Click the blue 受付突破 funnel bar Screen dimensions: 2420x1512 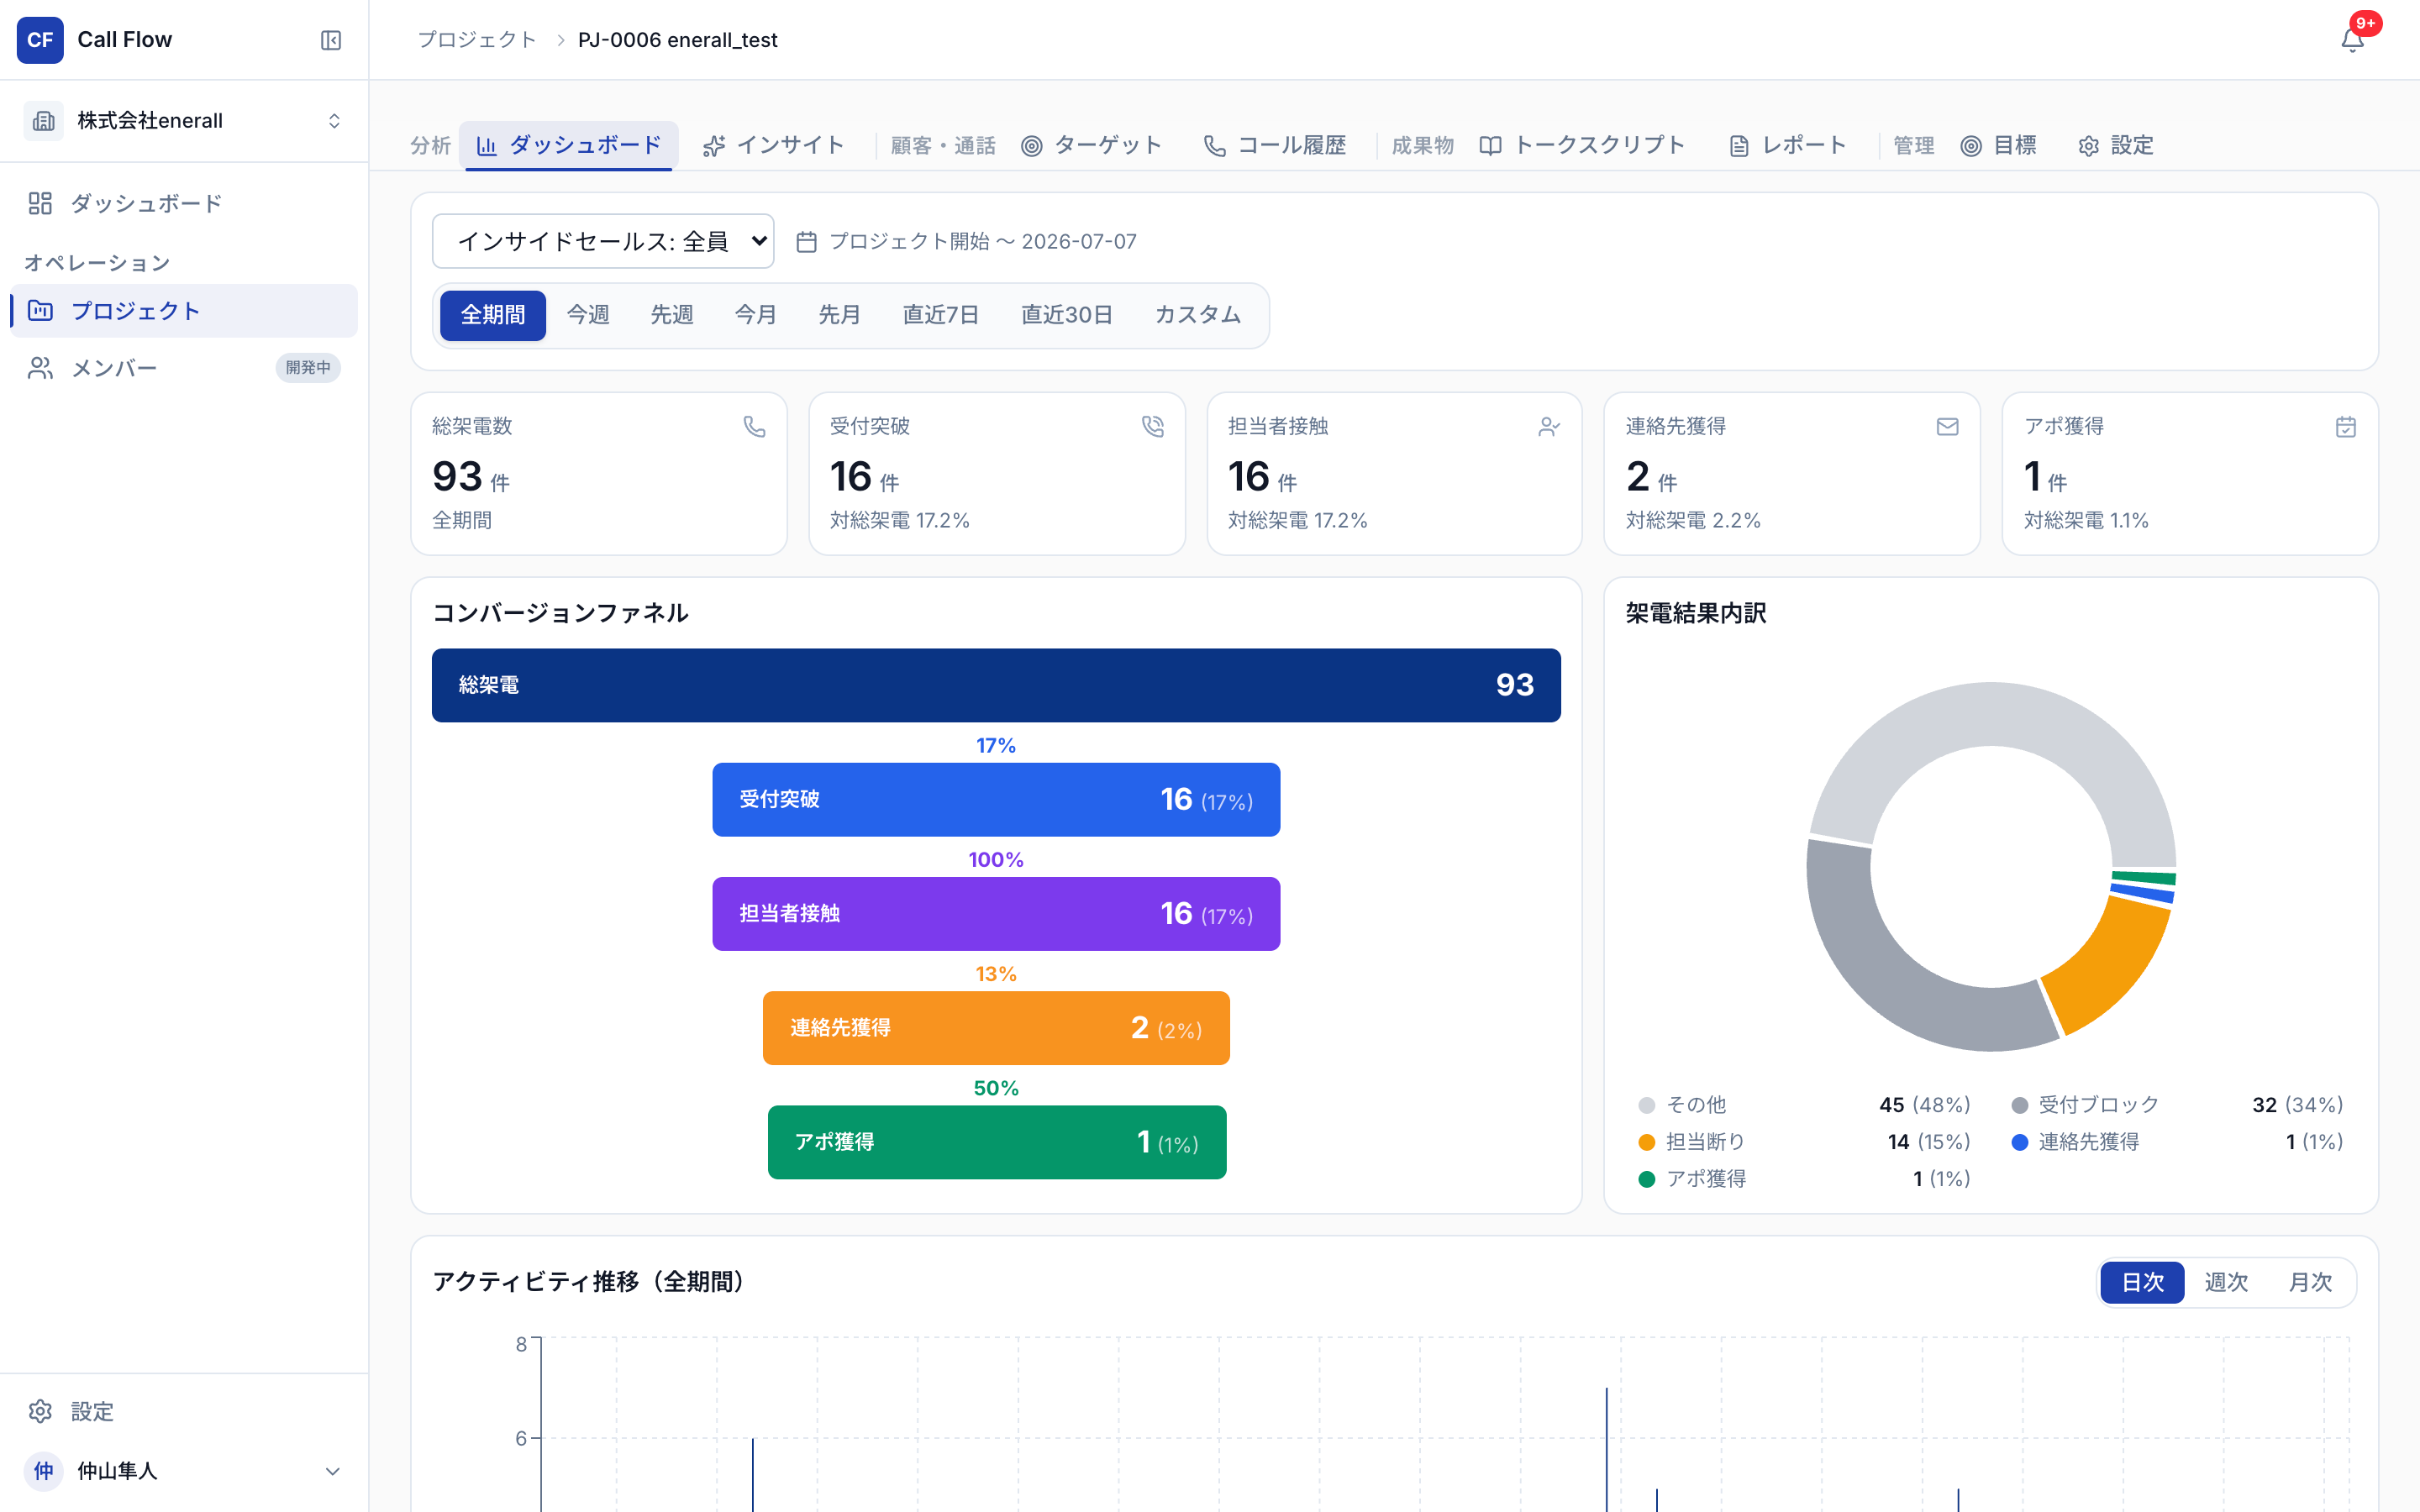(x=996, y=799)
